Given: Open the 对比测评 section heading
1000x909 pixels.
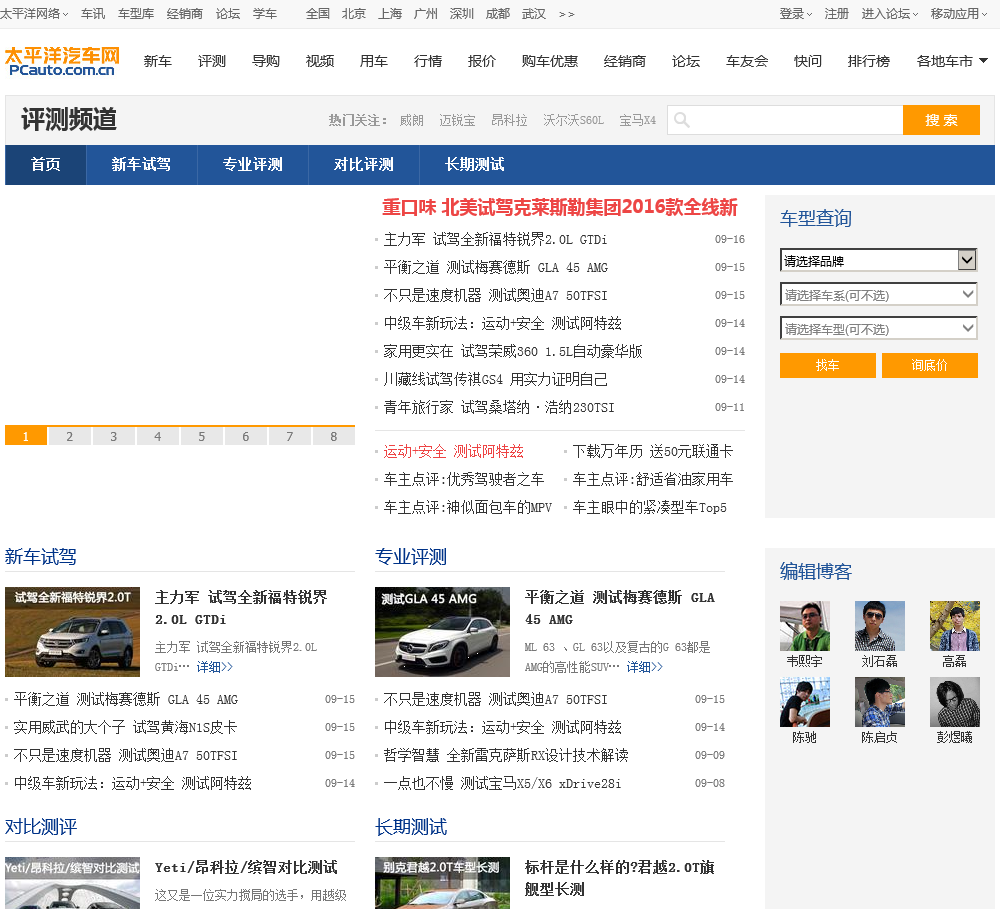Looking at the screenshot, I should click(41, 827).
